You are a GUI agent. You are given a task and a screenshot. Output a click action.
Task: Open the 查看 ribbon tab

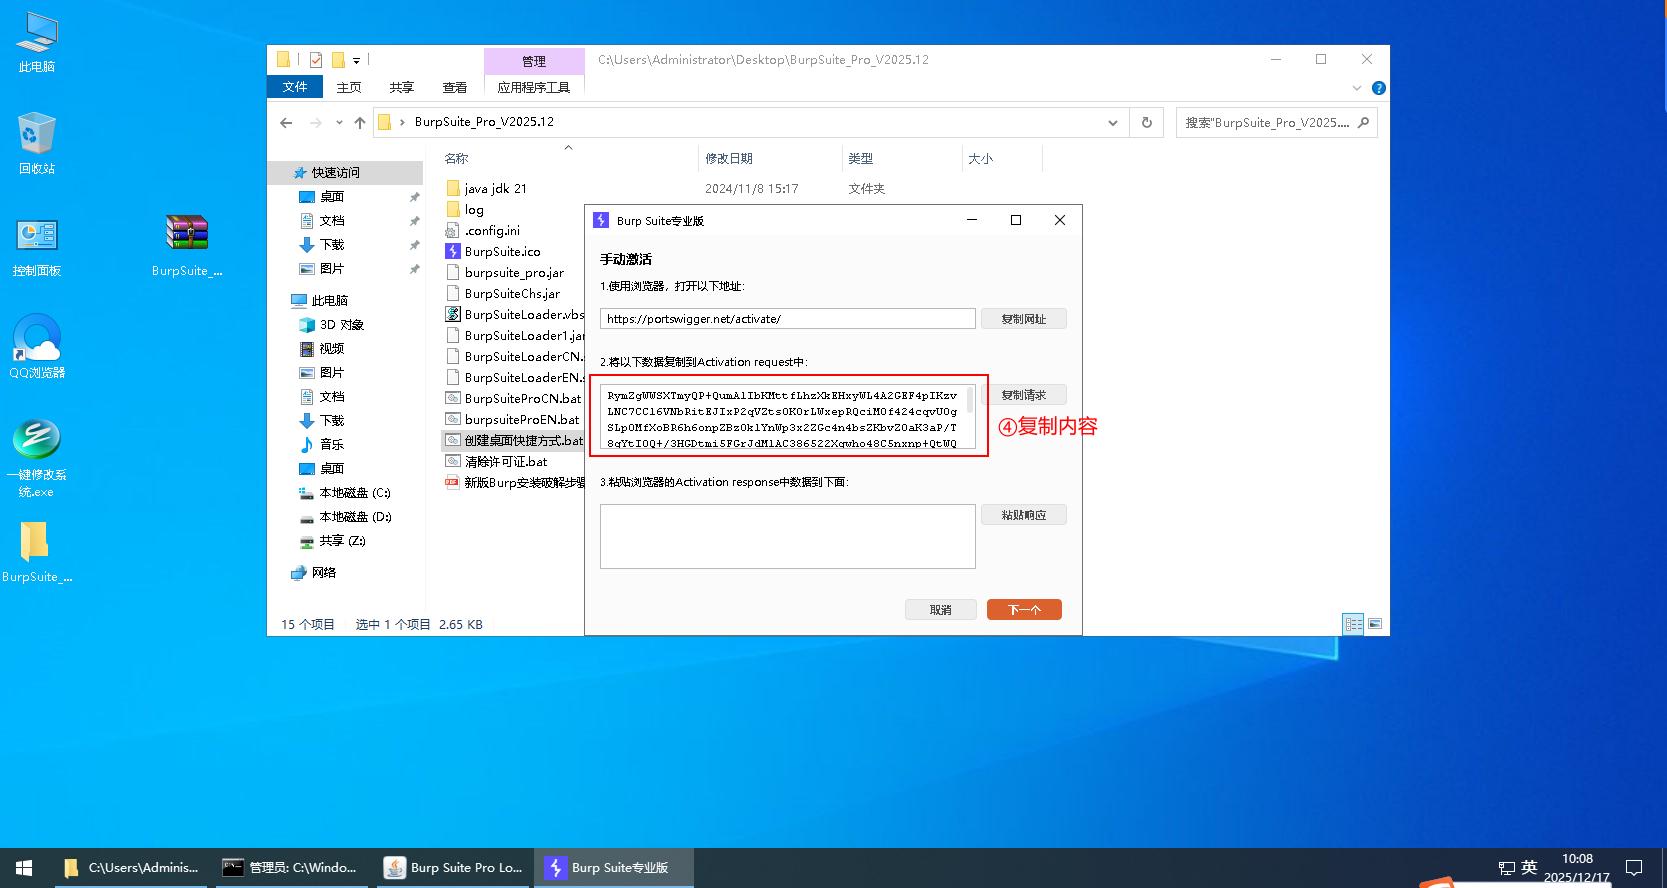click(455, 88)
